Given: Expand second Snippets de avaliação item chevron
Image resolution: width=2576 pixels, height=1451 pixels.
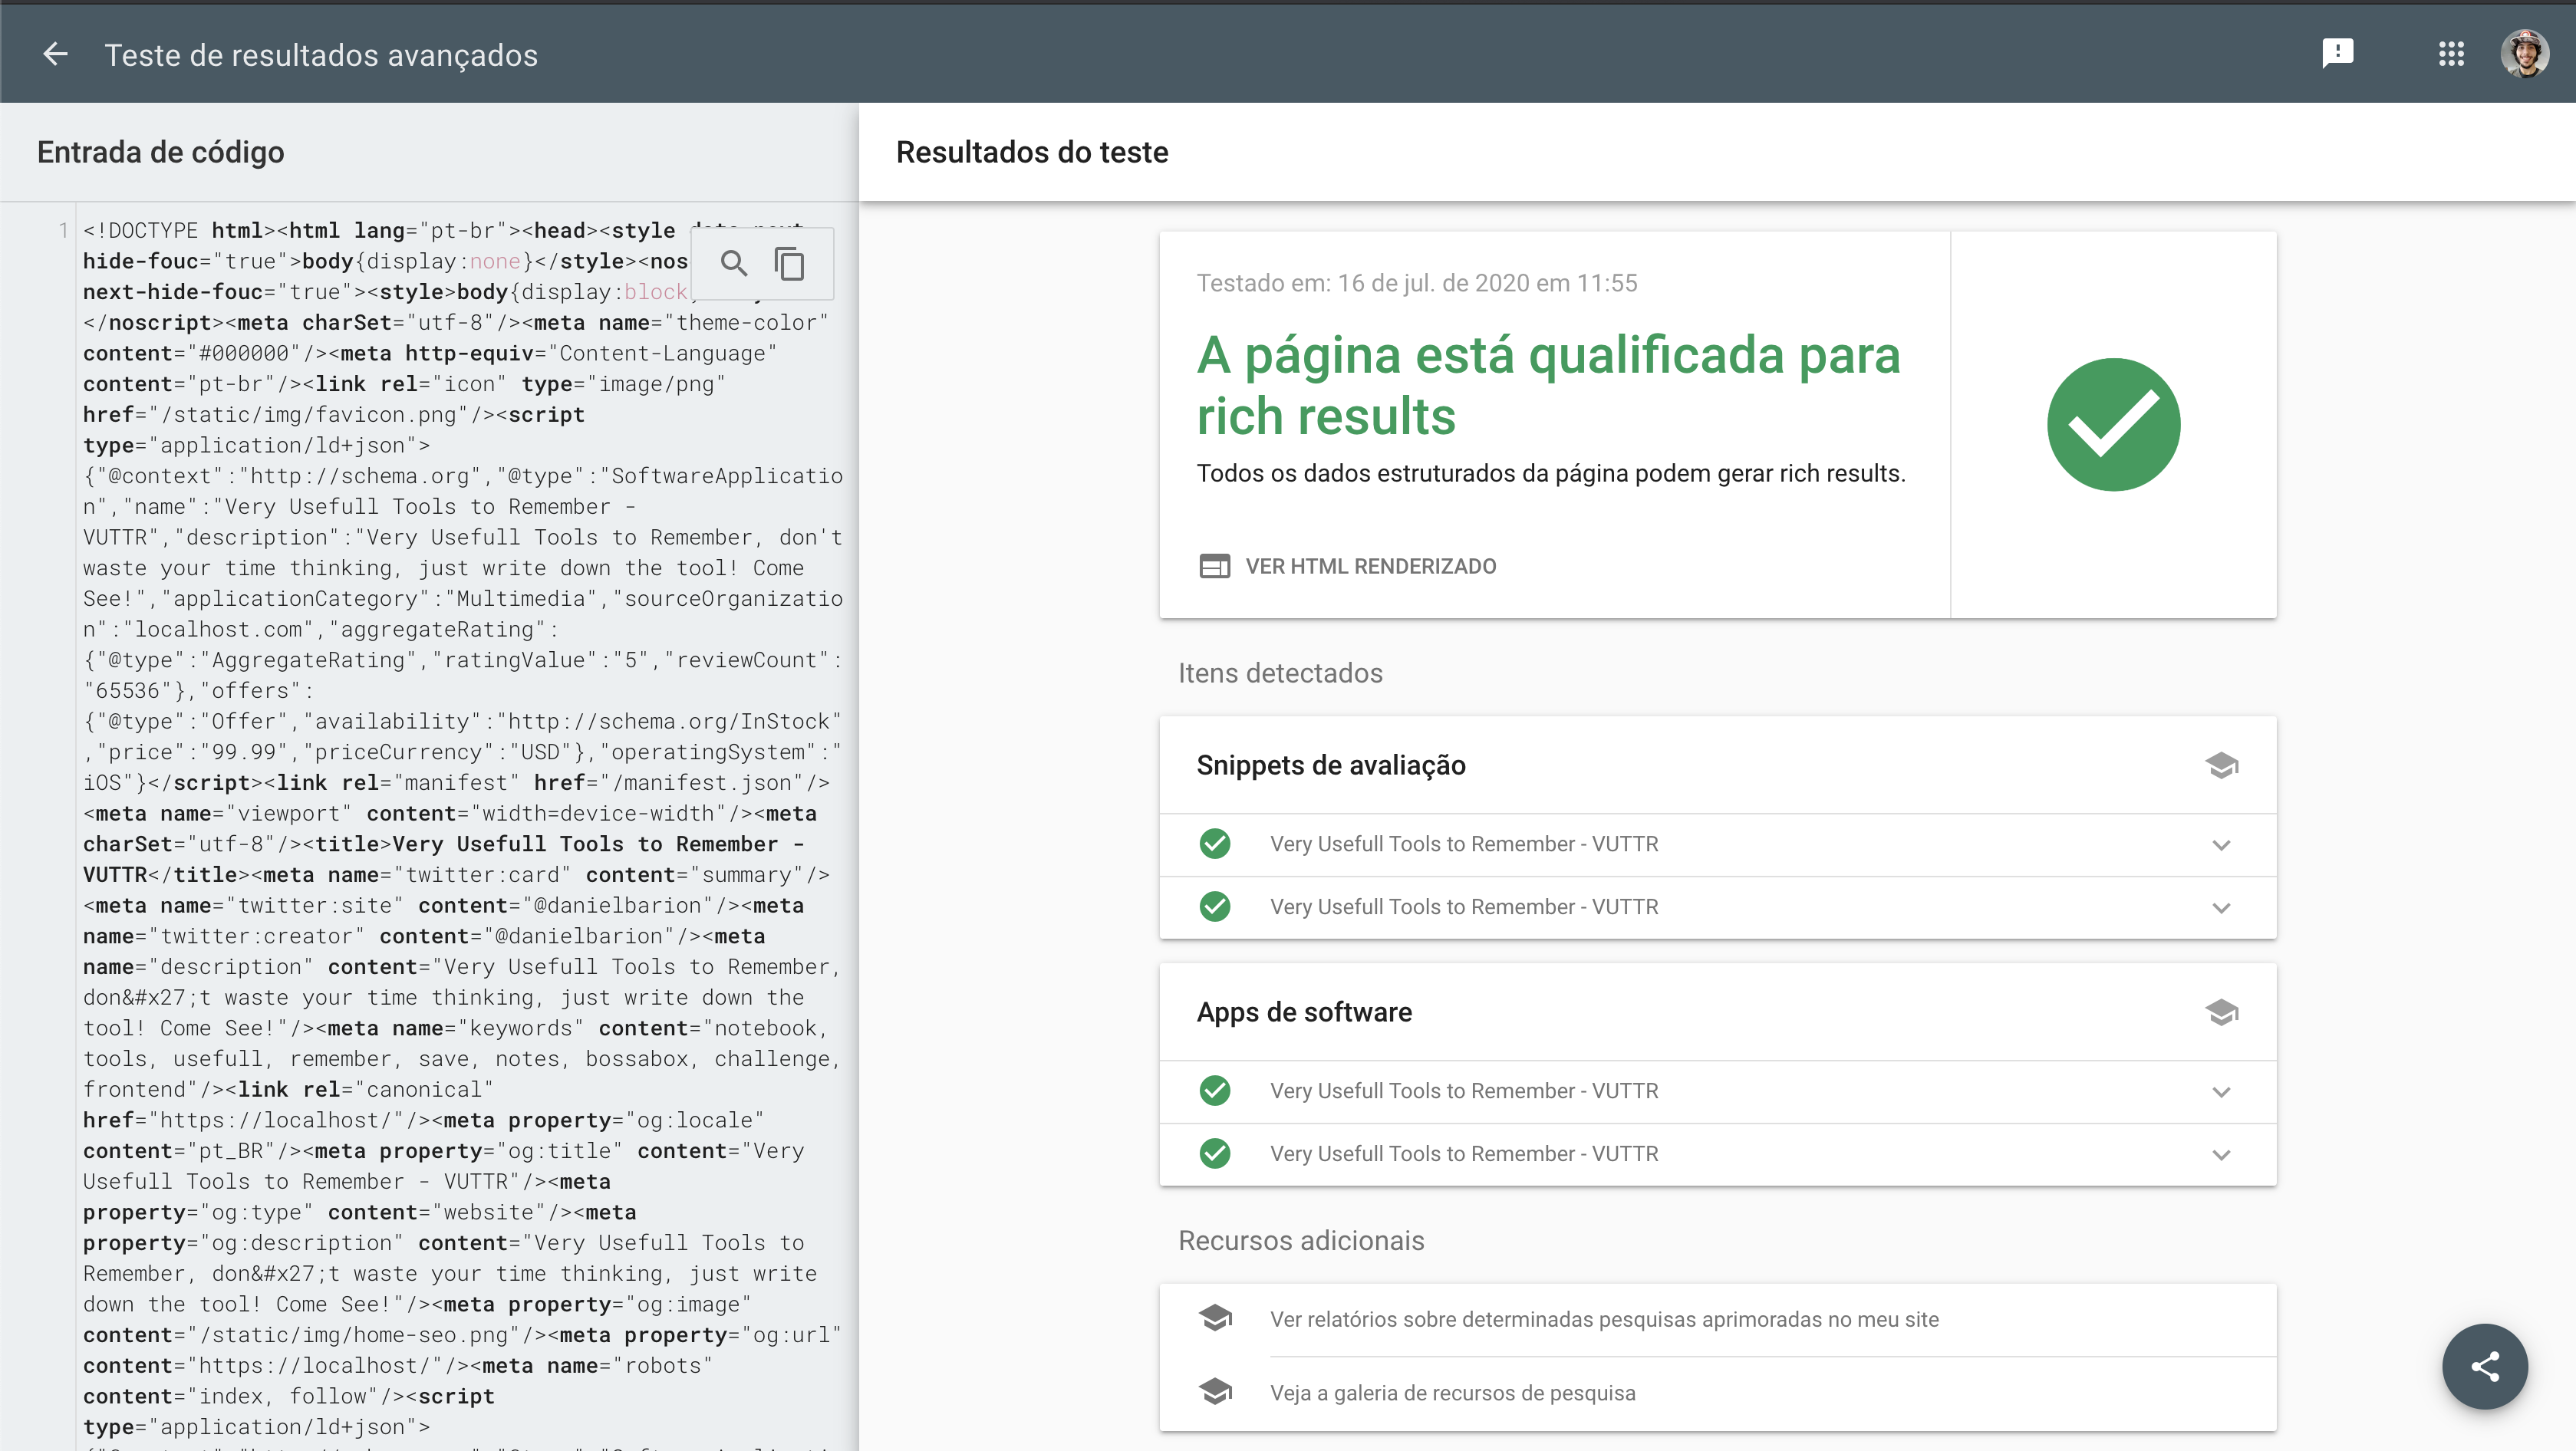Looking at the screenshot, I should (x=2221, y=908).
